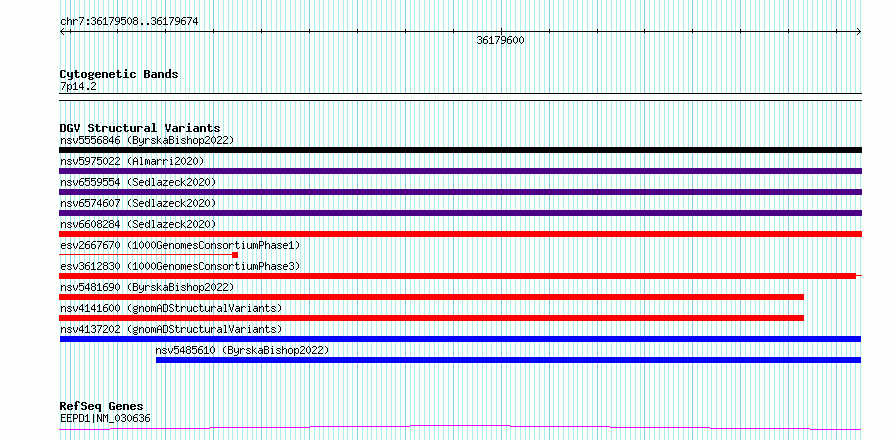
Task: Click the 36179600 ruler position label
Action: (501, 40)
